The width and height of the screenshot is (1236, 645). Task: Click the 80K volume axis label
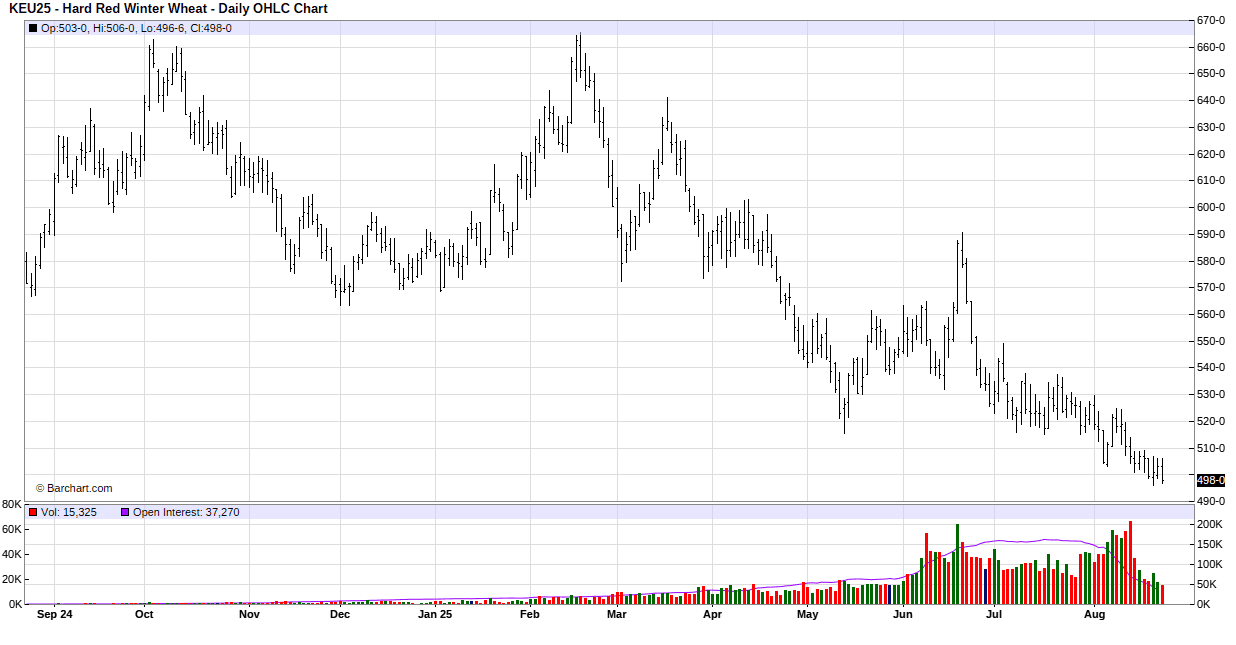12,504
